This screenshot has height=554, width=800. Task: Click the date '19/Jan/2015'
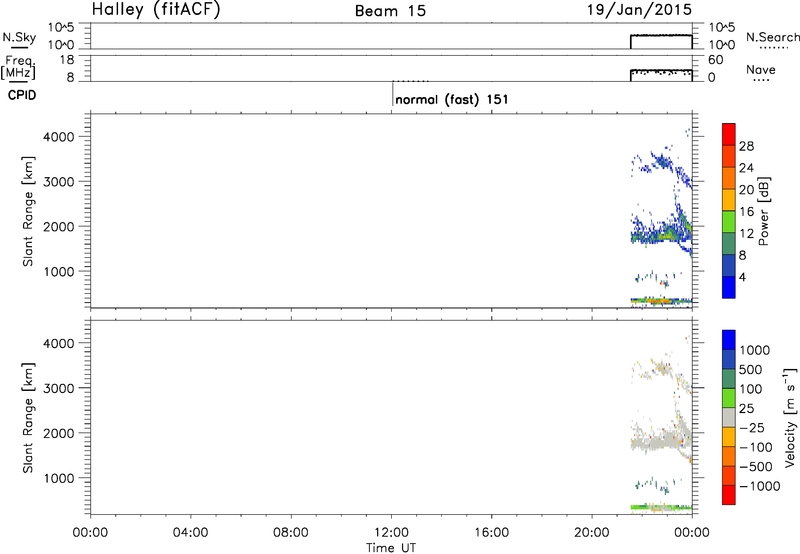tap(639, 10)
